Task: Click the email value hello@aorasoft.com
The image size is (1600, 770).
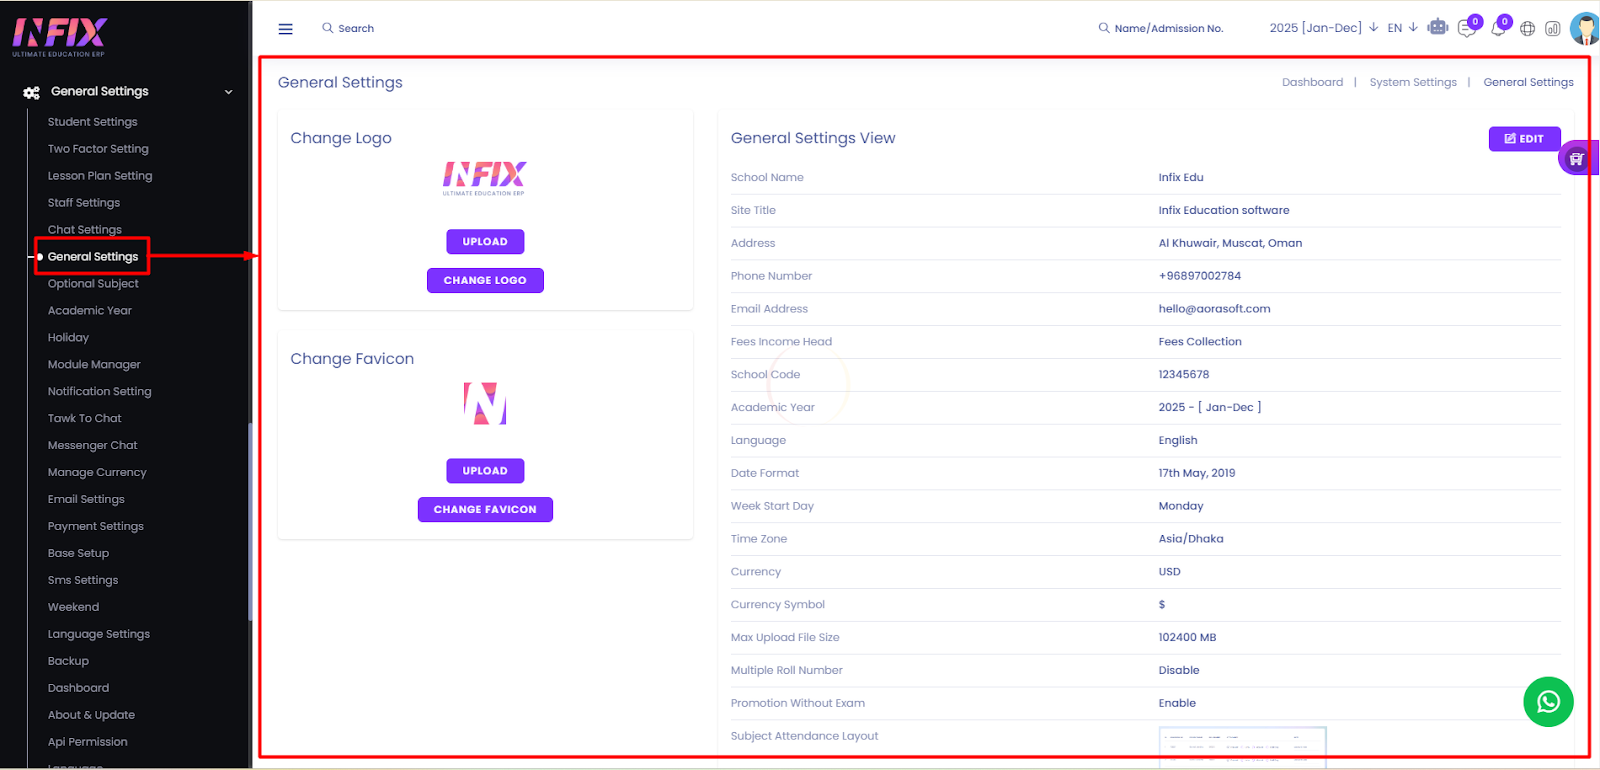Action: (1214, 309)
